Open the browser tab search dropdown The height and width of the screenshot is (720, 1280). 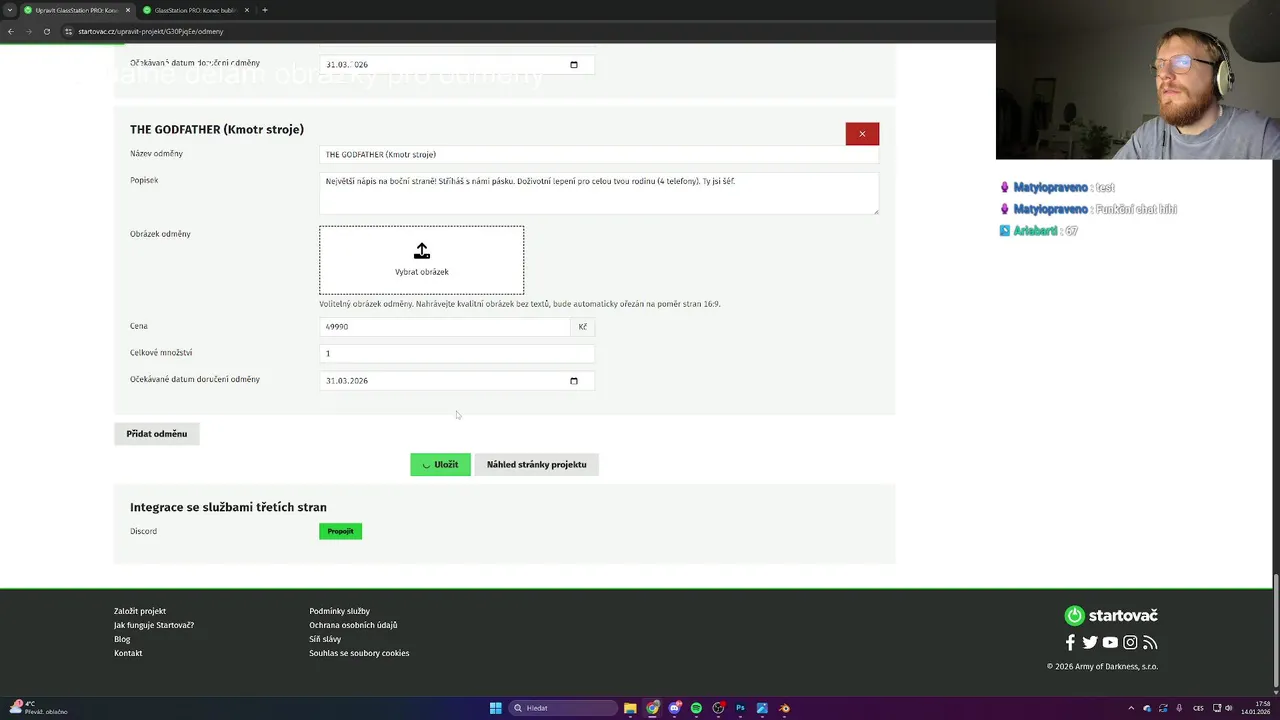coord(10,10)
